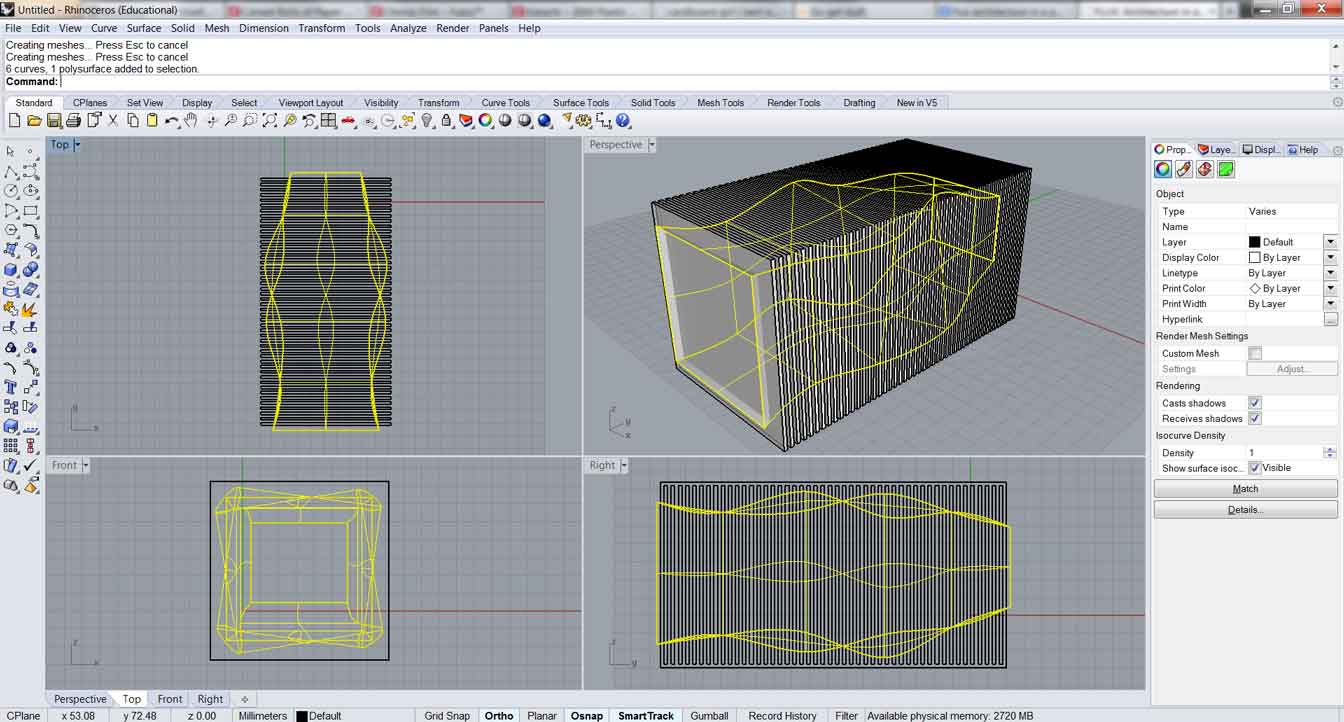Open the Linetype dropdown arrow

[x=1330, y=273]
